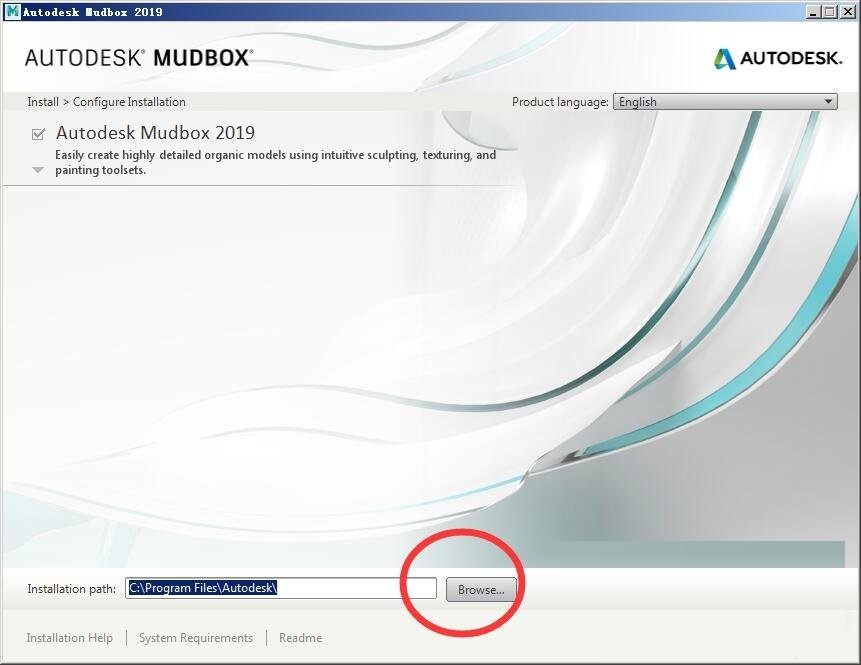Expand the Mudbox 2019 details triangle
The height and width of the screenshot is (665, 861).
coord(38,170)
